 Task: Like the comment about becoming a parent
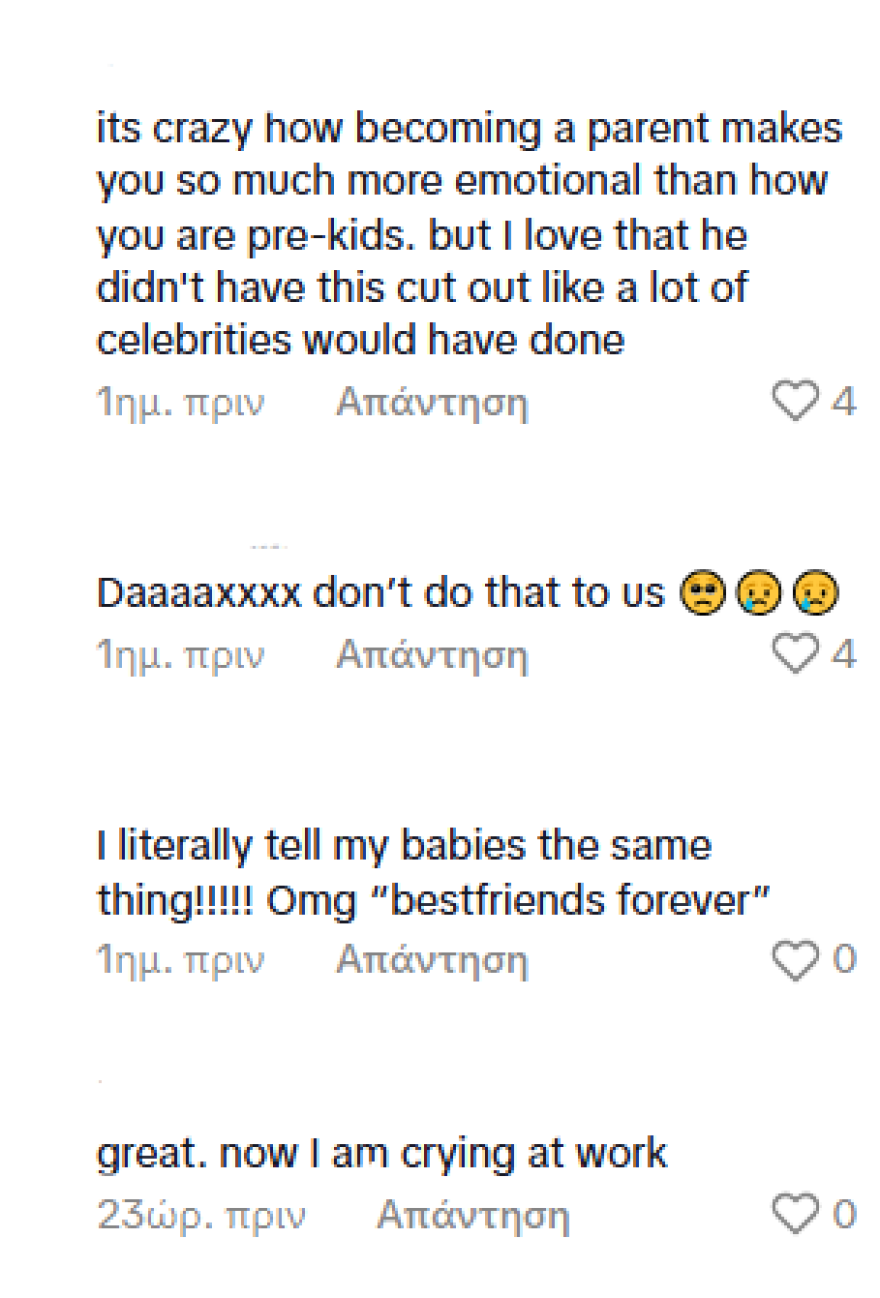pyautogui.click(x=795, y=402)
